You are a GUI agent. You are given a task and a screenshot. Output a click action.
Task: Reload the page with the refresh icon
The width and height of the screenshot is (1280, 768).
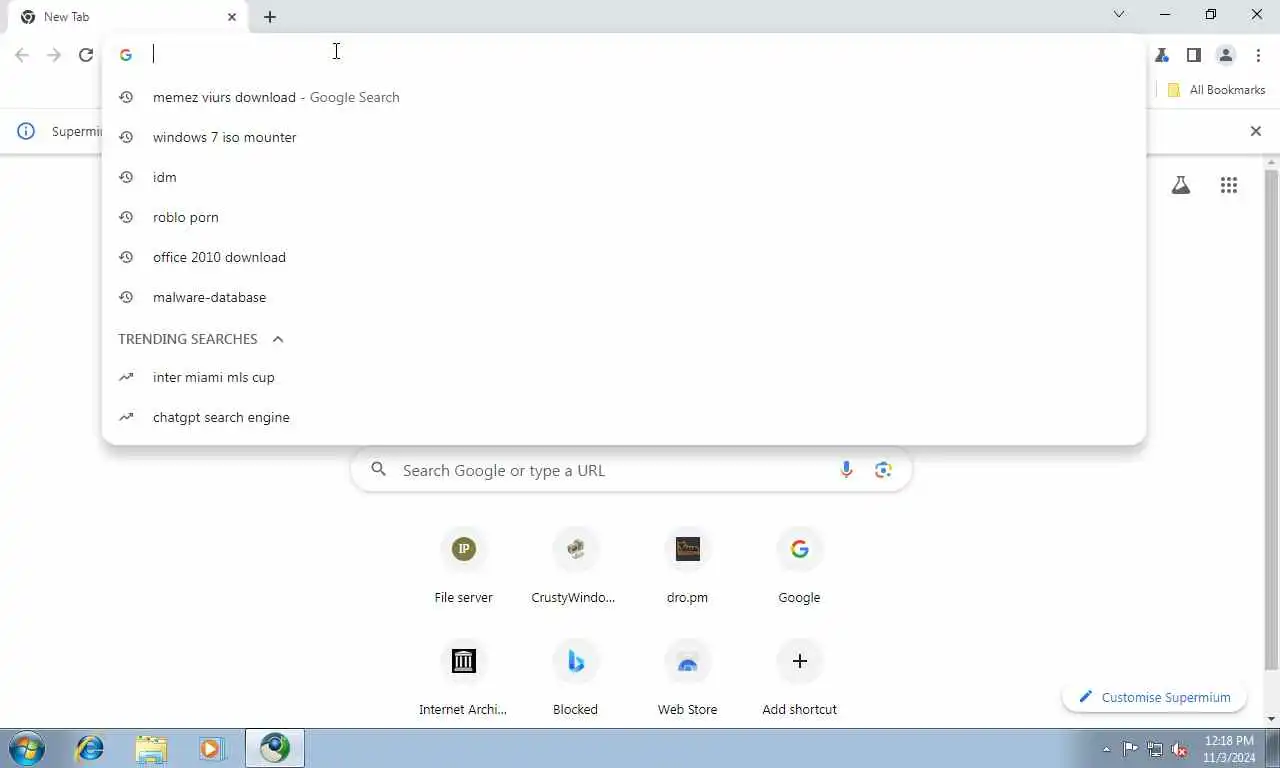tap(86, 55)
